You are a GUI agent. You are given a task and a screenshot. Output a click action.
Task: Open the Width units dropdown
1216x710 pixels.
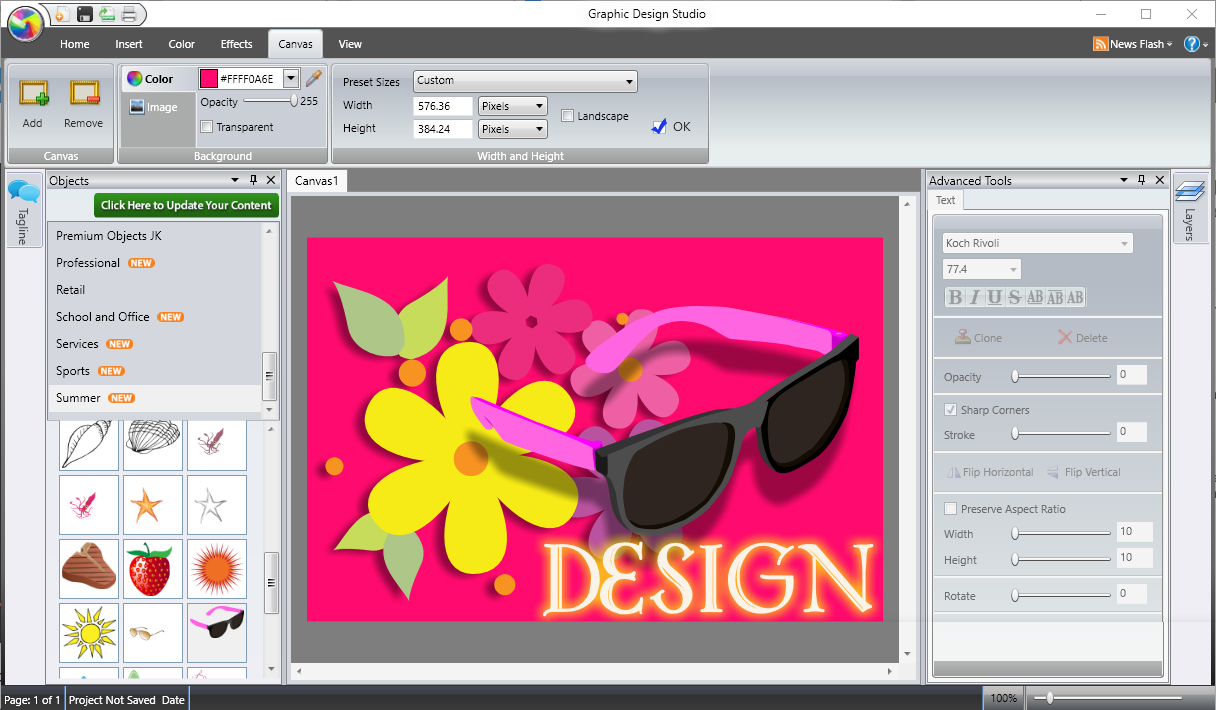point(513,105)
